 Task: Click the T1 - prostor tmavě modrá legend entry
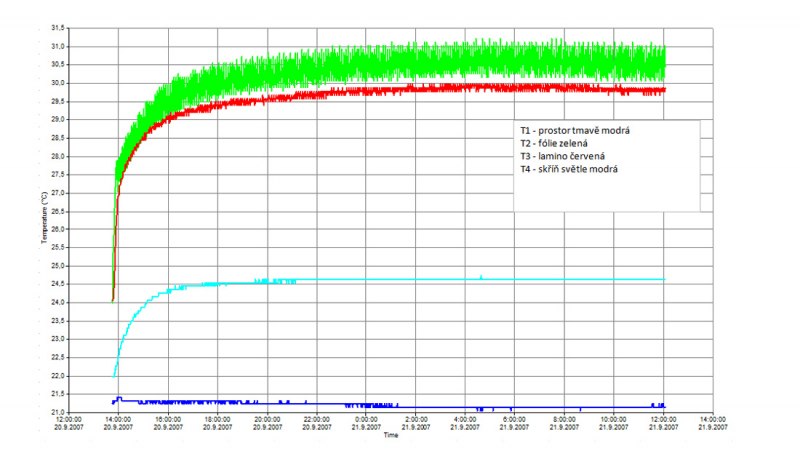[x=575, y=131]
